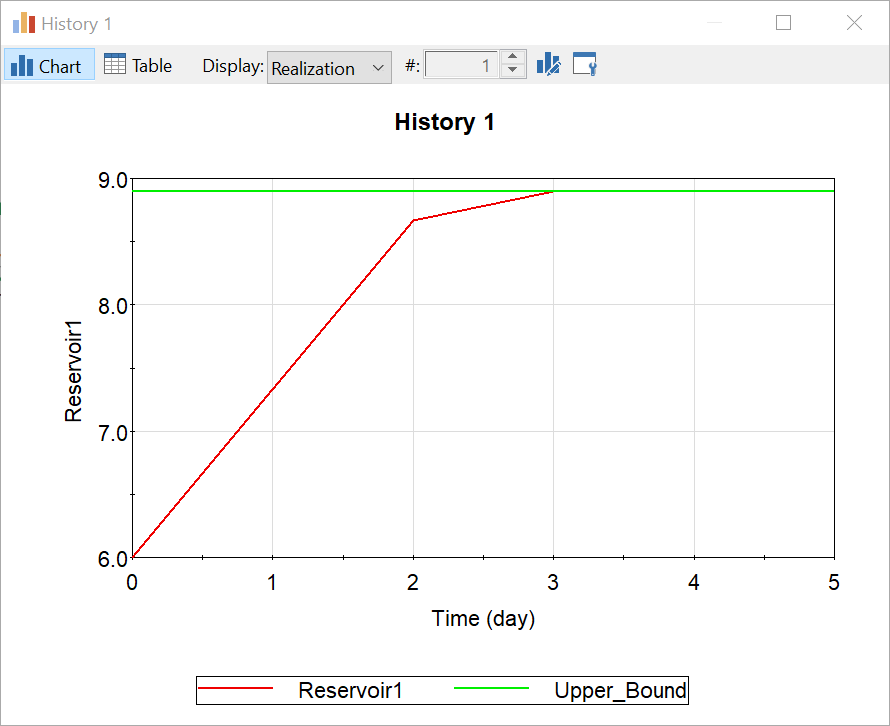Increment realization number with up arrow
Viewport: 890px width, 726px height.
[513, 57]
